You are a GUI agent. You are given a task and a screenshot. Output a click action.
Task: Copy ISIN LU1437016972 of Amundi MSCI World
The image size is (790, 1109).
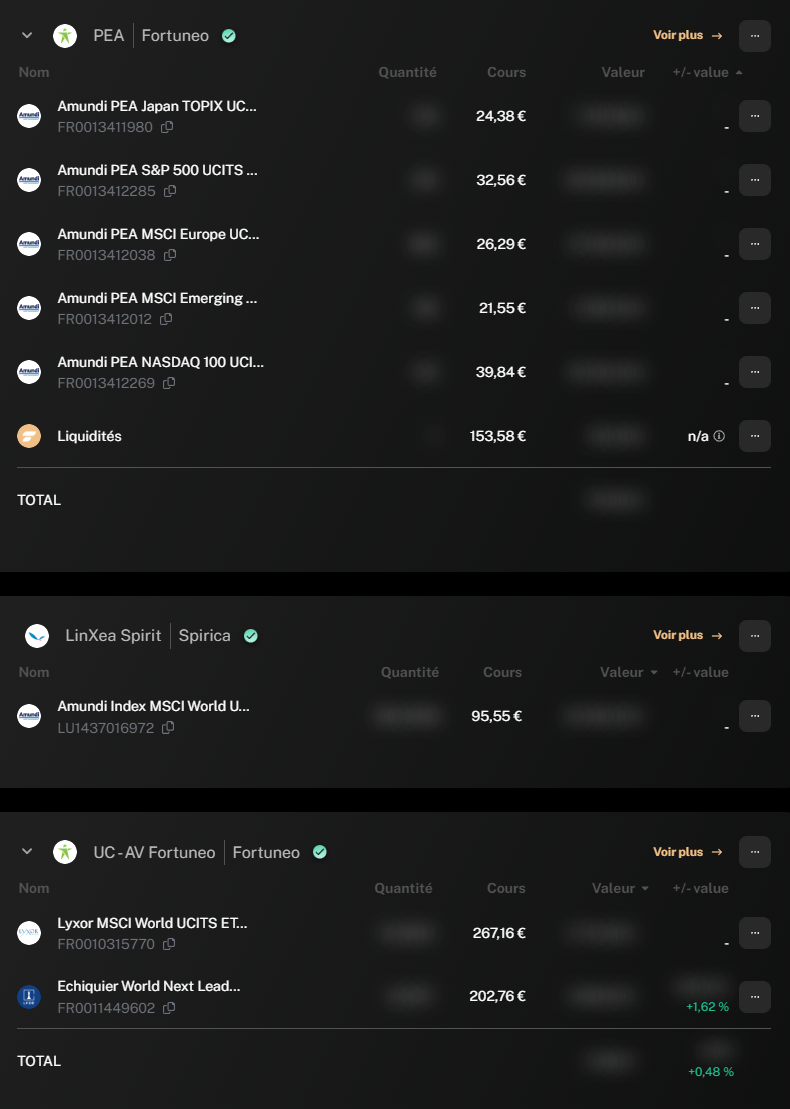pos(168,728)
